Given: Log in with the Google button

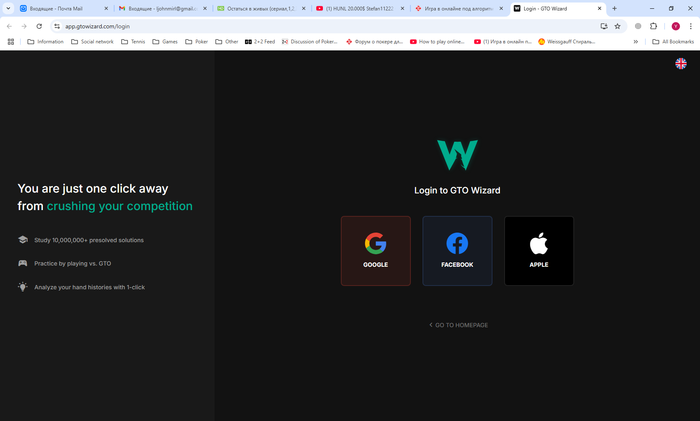Looking at the screenshot, I should pos(375,251).
